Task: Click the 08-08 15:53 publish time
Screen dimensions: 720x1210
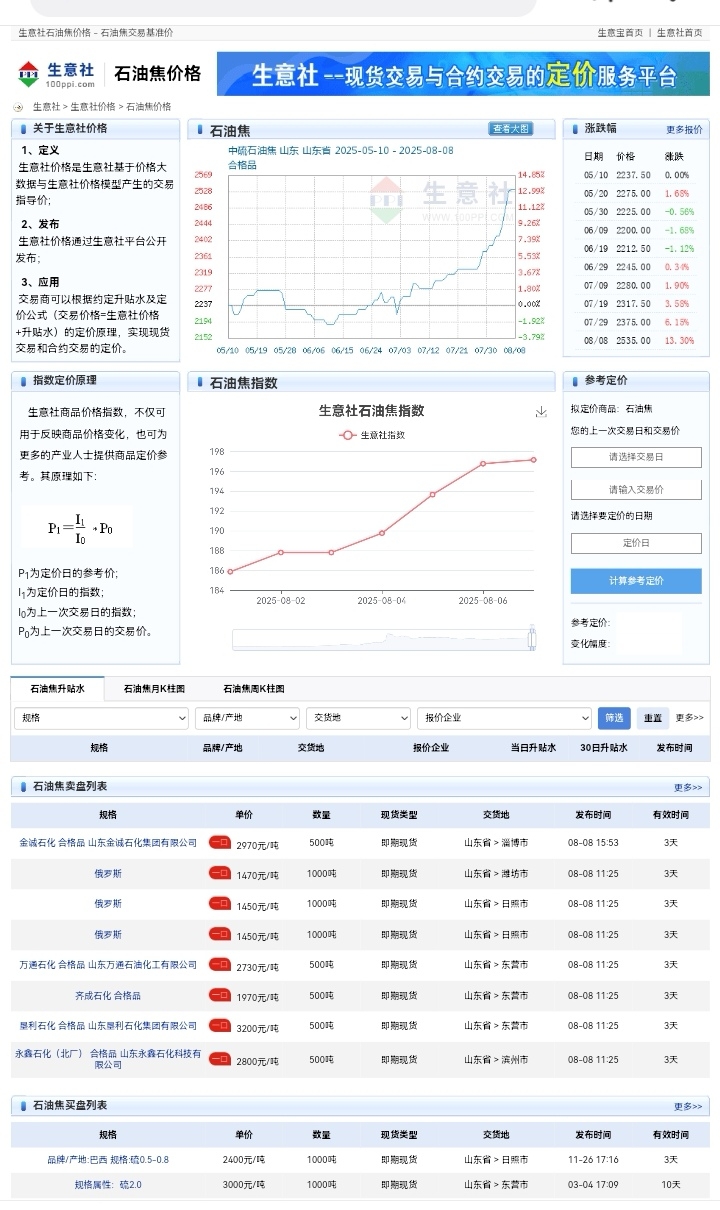Action: tap(593, 843)
